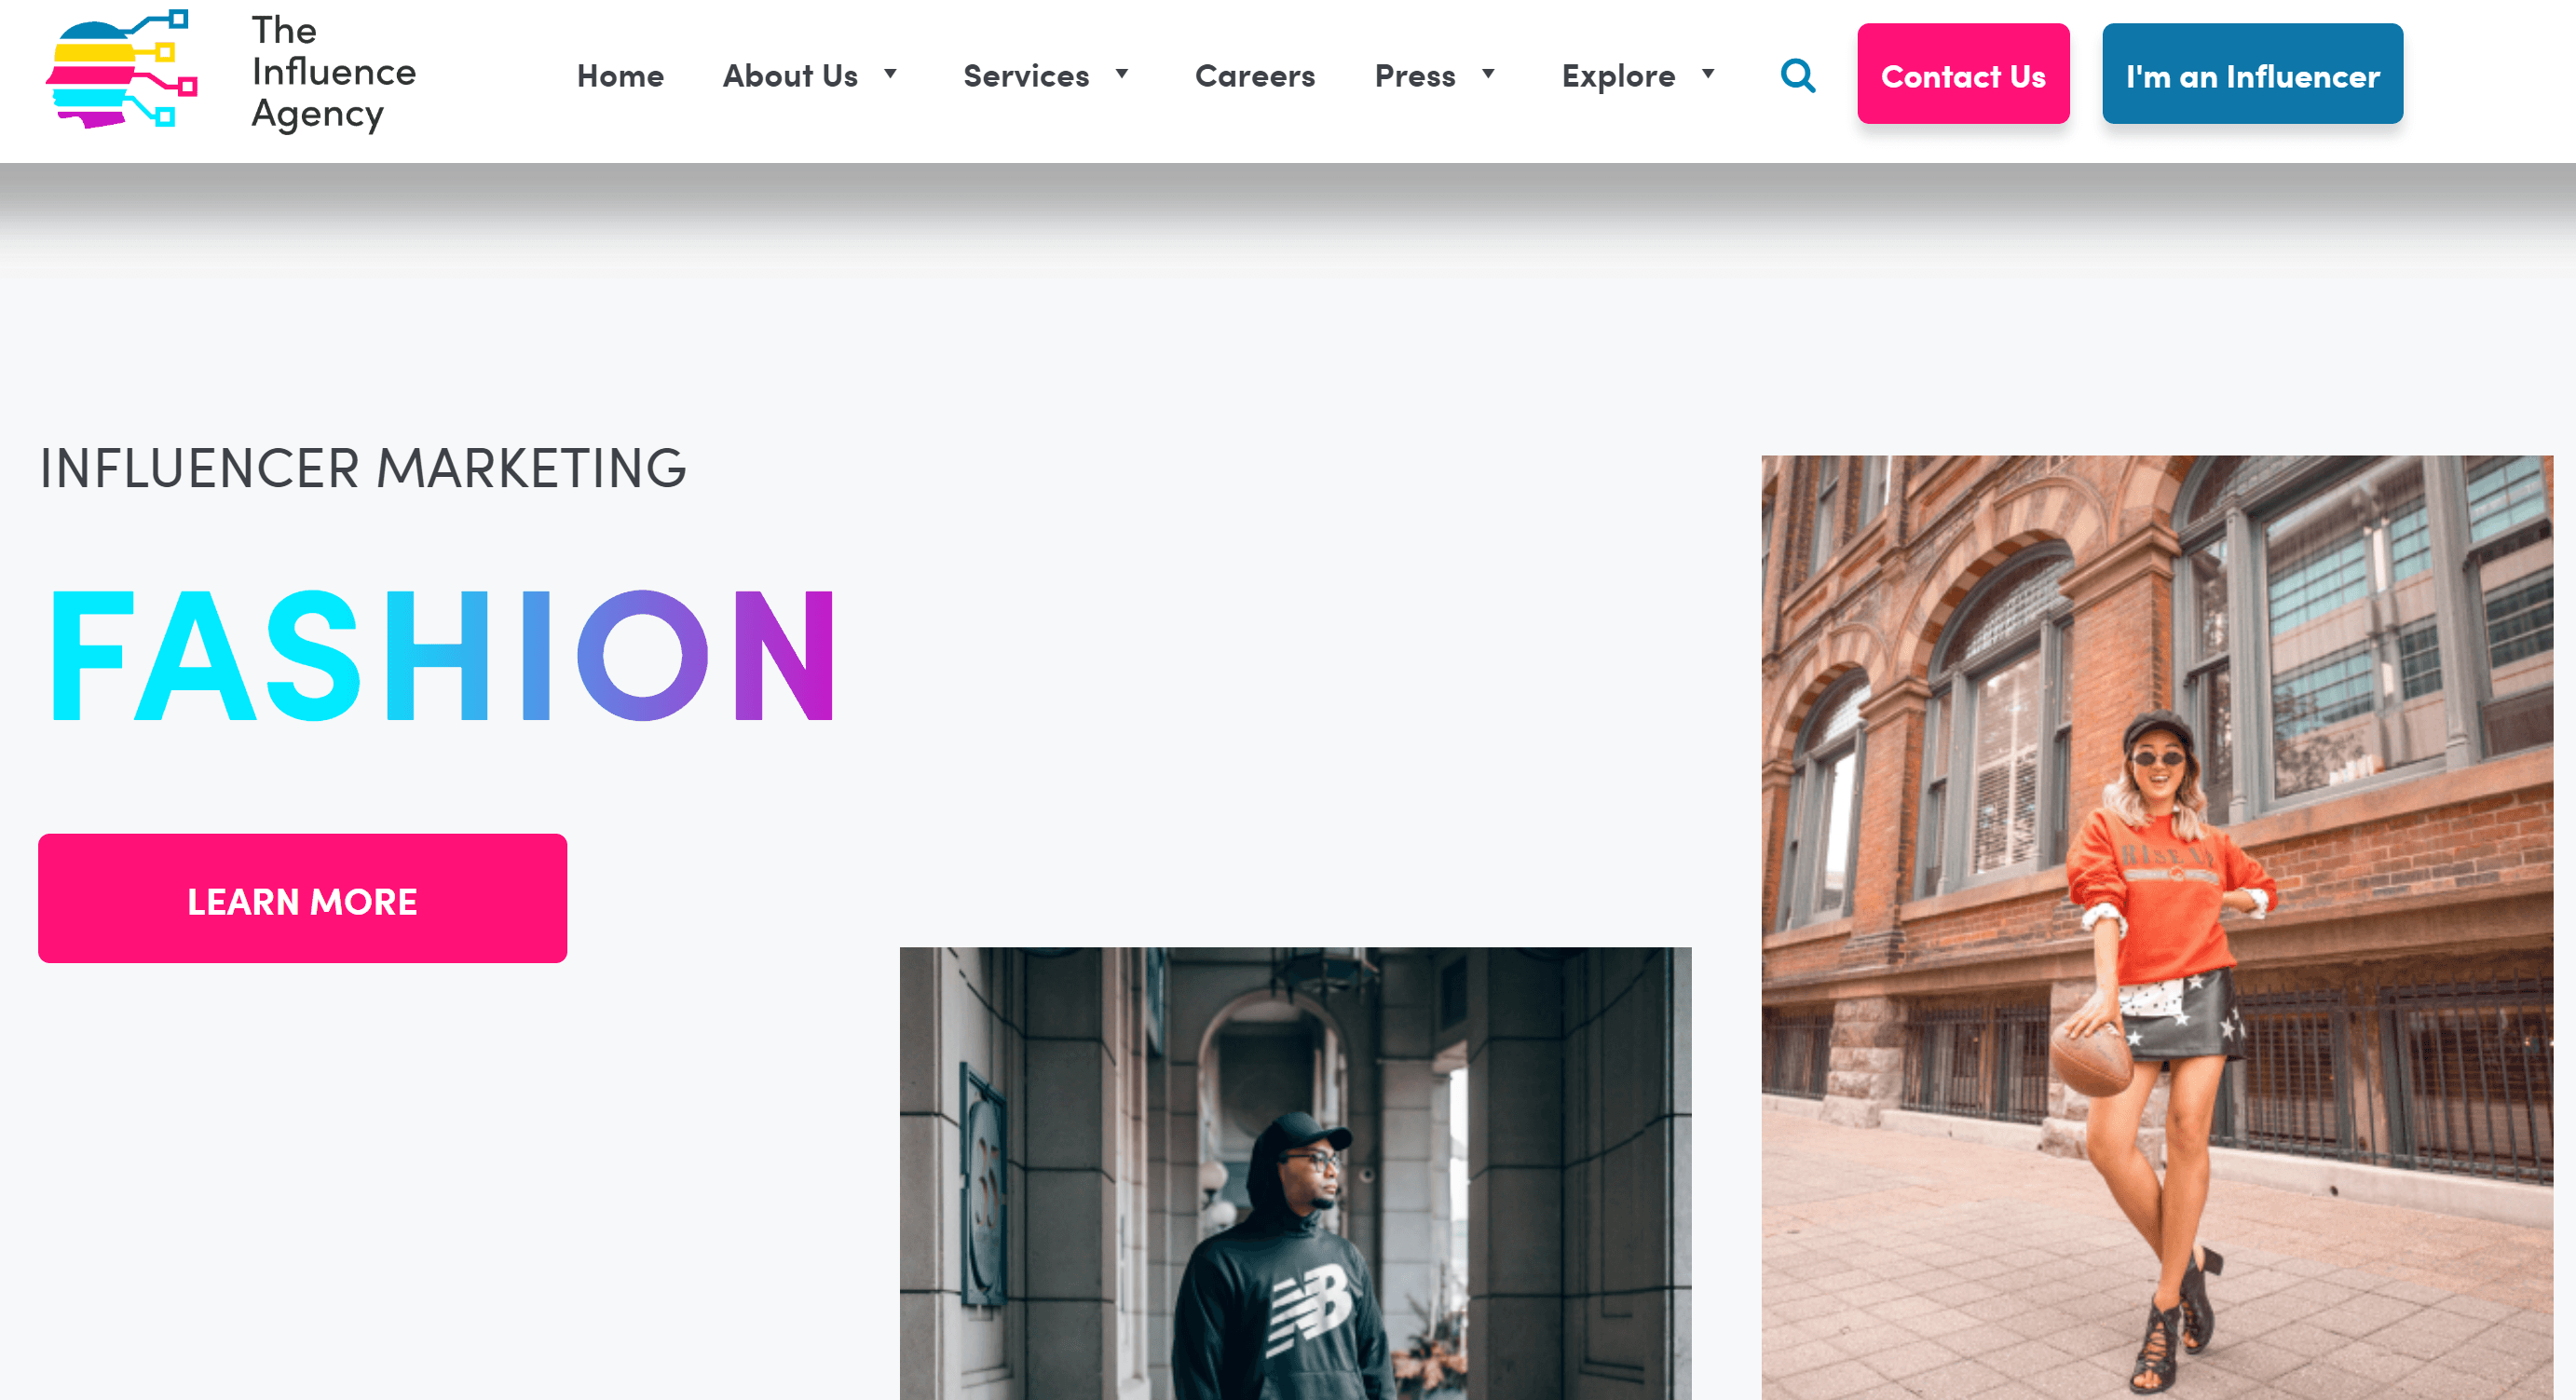Open the man in NB hoodie photo
This screenshot has width=2576, height=1400.
tap(1295, 1173)
